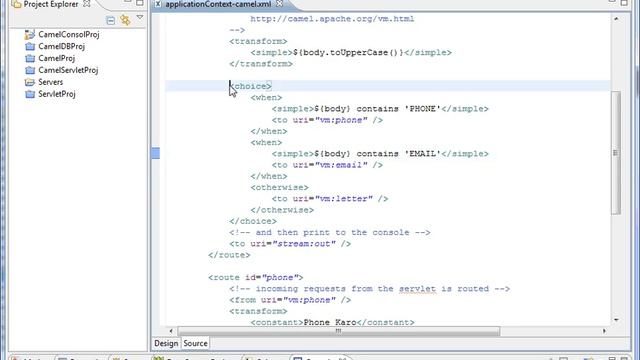Select the applicationContext-camel.xml editor tab
The image size is (640, 360).
coord(218,4)
